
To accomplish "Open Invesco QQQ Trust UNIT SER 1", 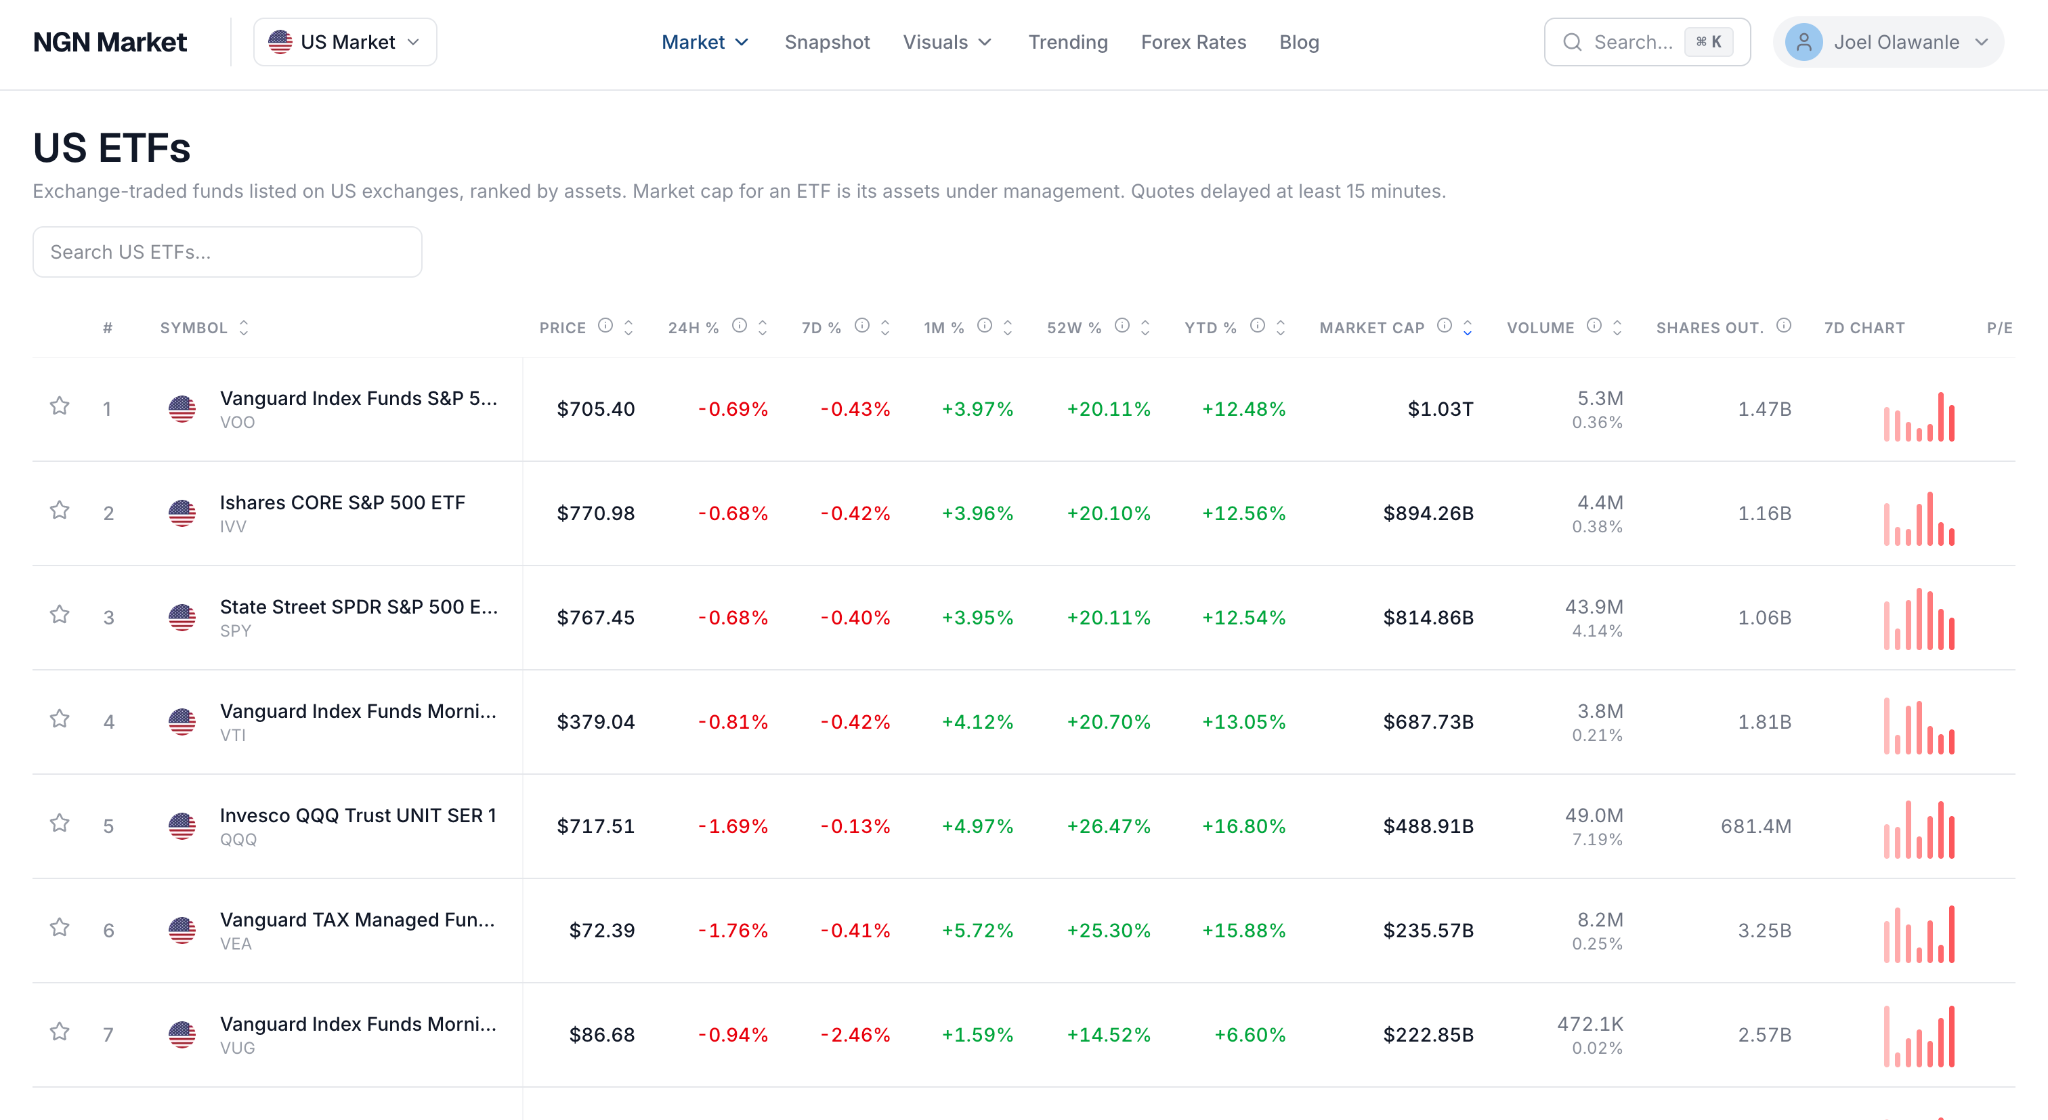I will coord(358,815).
